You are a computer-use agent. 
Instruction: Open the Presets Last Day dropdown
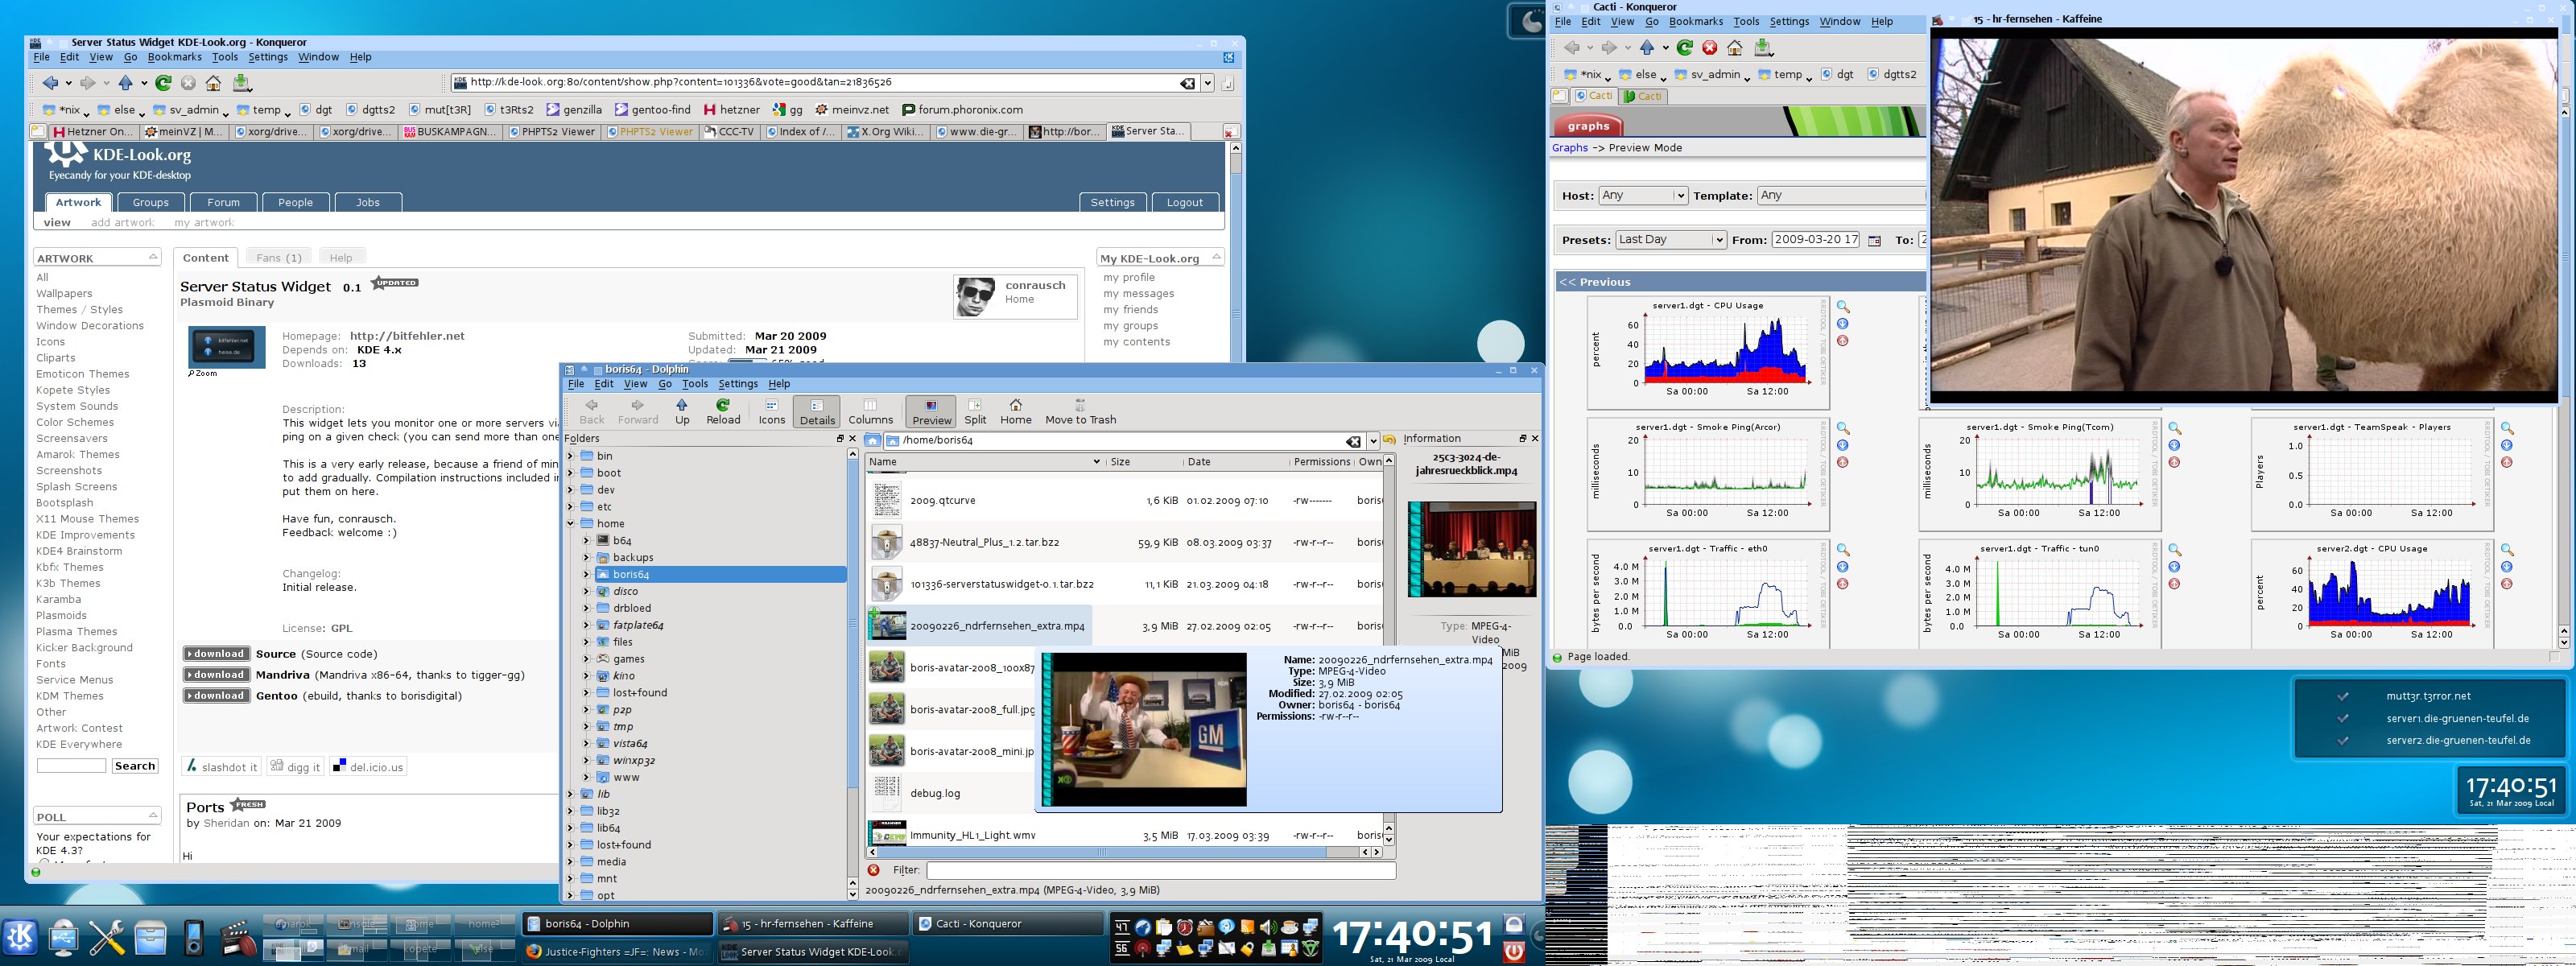coord(1671,240)
